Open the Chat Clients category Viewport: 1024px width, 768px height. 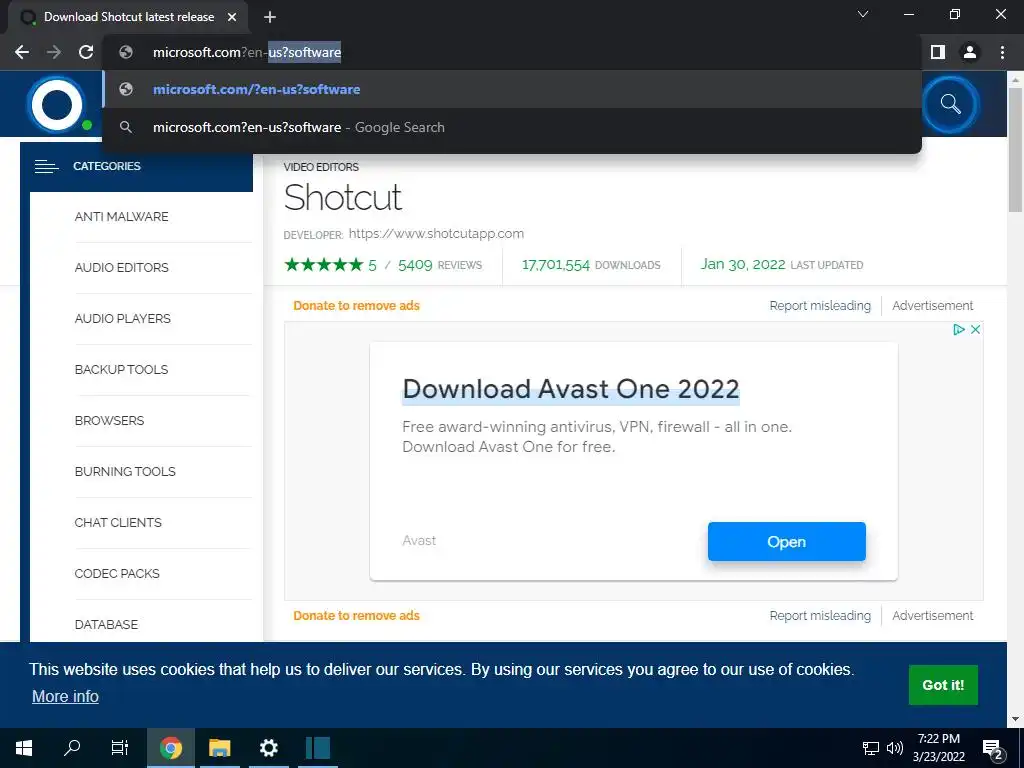(118, 522)
